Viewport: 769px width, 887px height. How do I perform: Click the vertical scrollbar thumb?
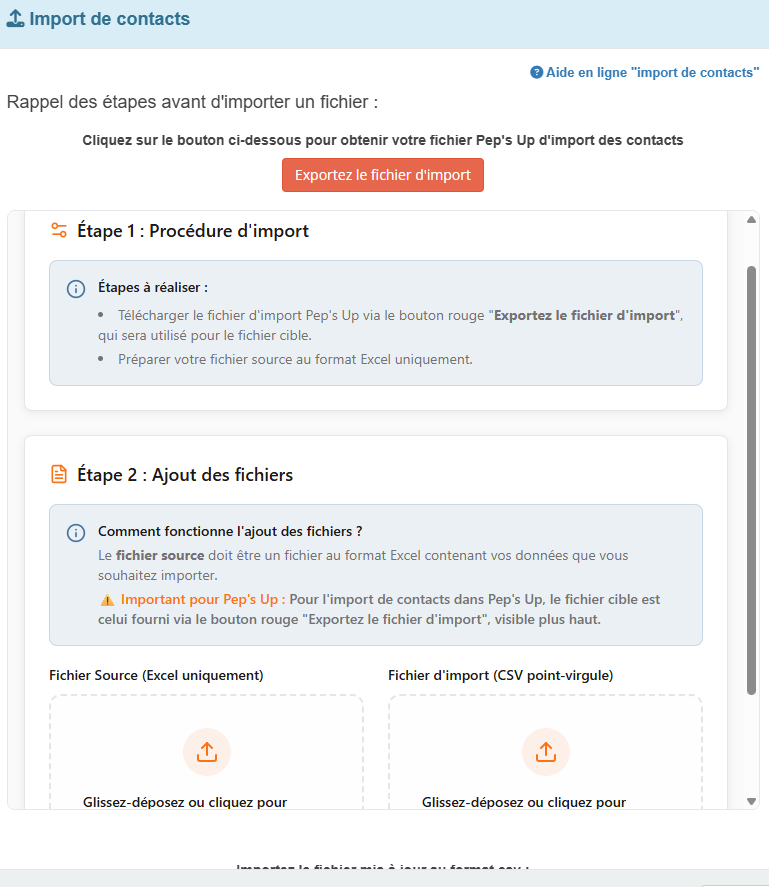click(x=751, y=480)
